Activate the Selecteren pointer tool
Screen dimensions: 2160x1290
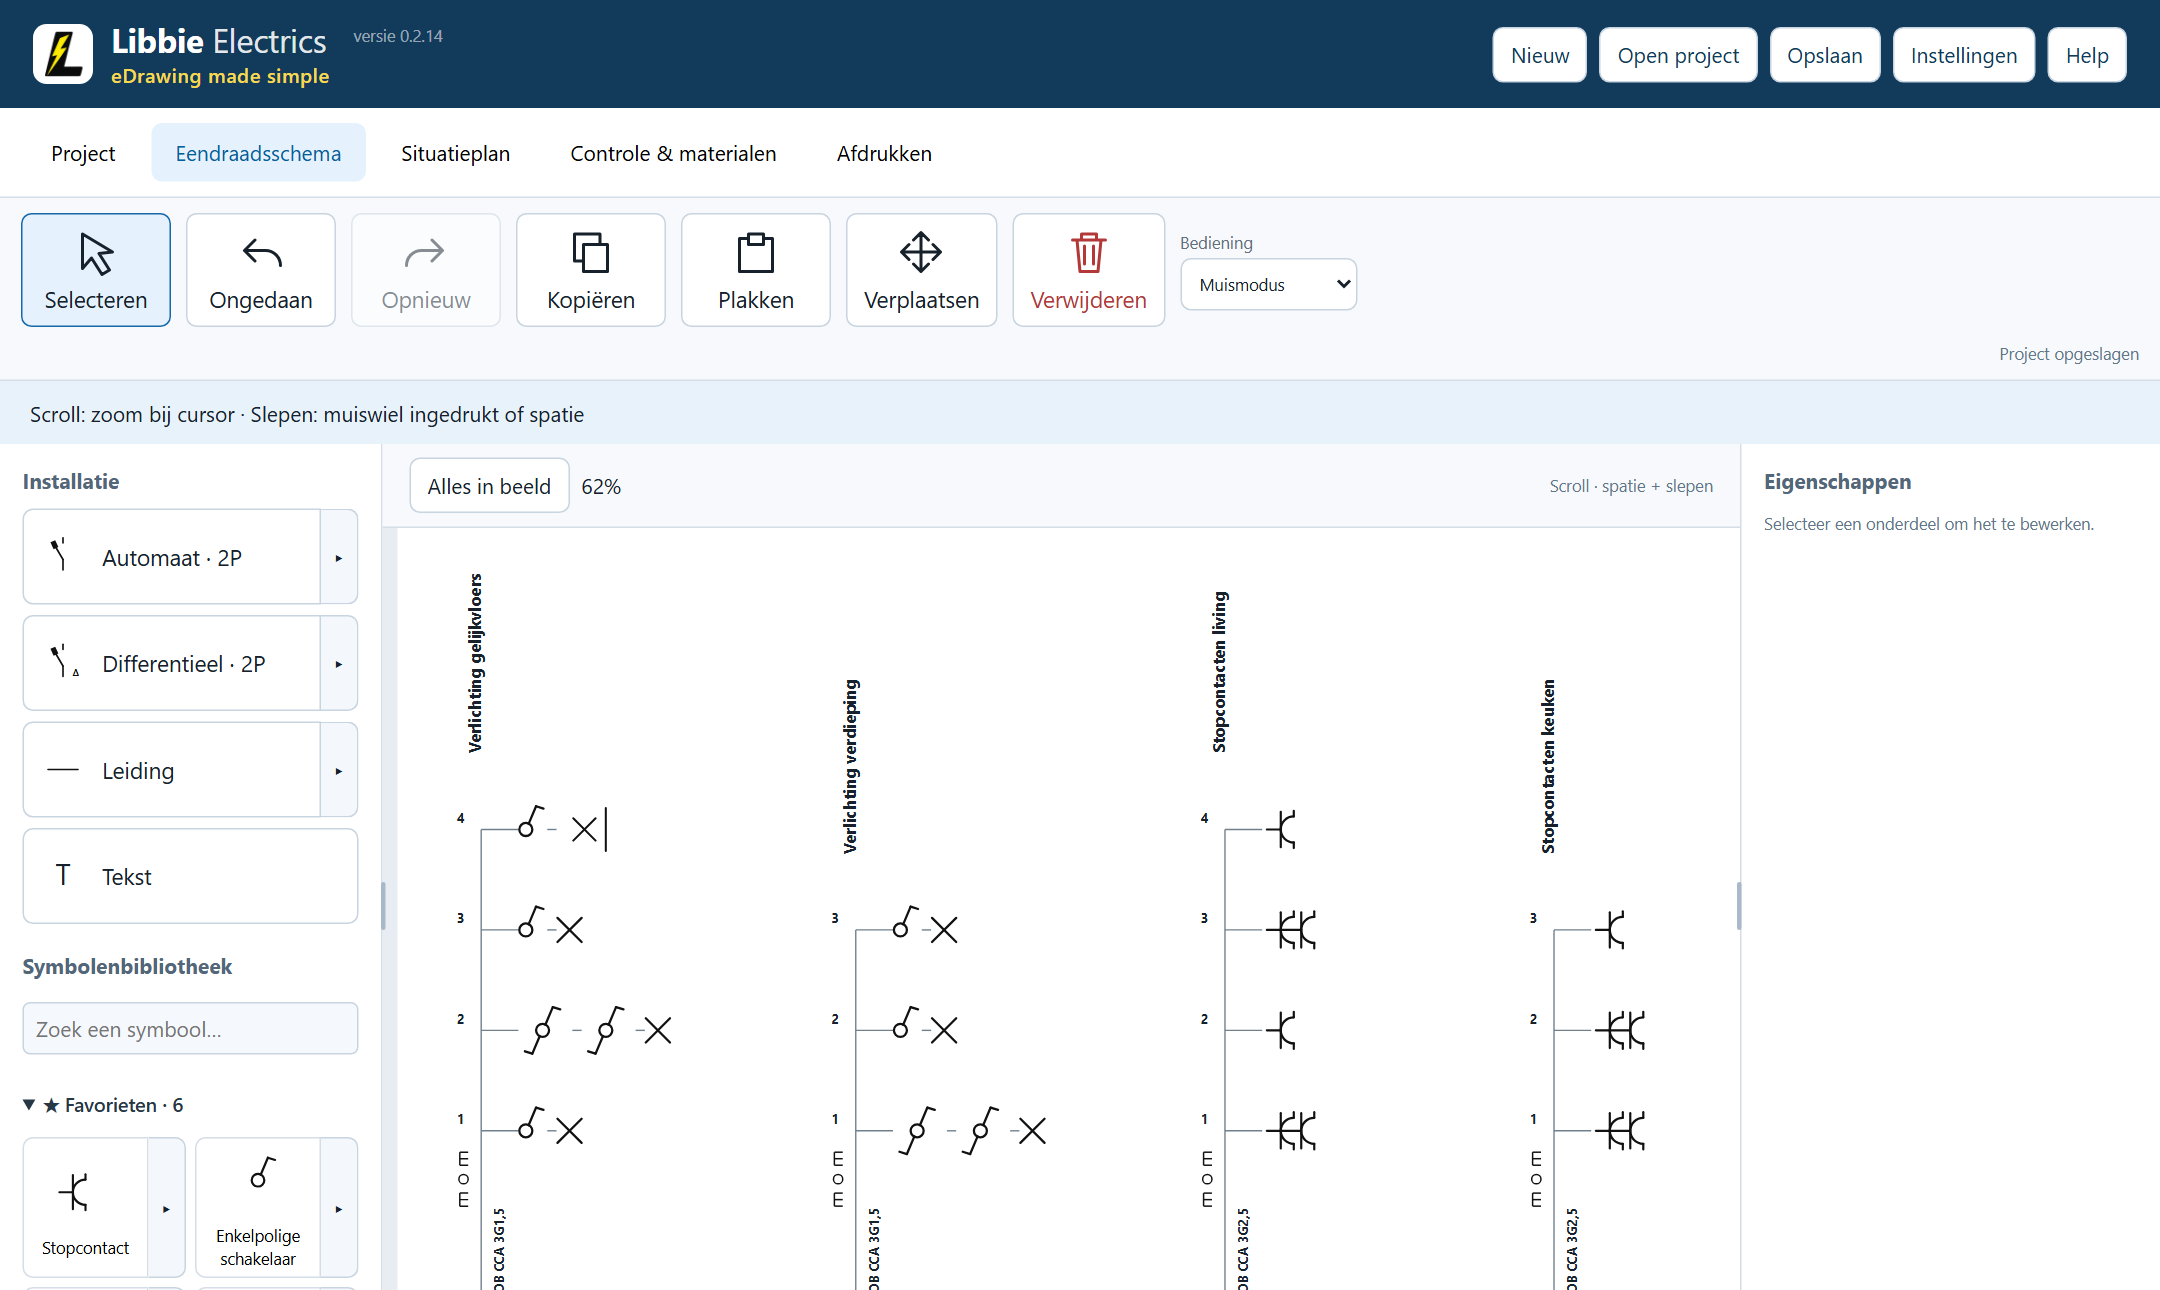pyautogui.click(x=96, y=270)
